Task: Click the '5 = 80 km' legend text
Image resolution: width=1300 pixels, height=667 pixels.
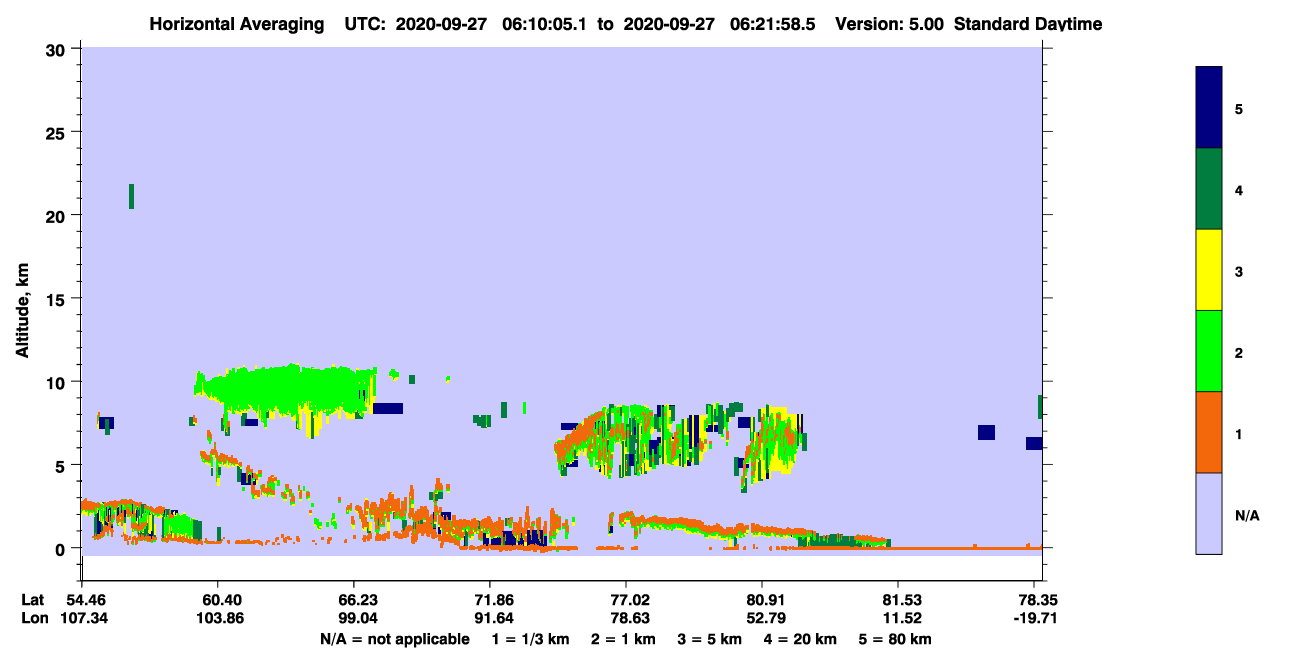Action: pos(893,639)
